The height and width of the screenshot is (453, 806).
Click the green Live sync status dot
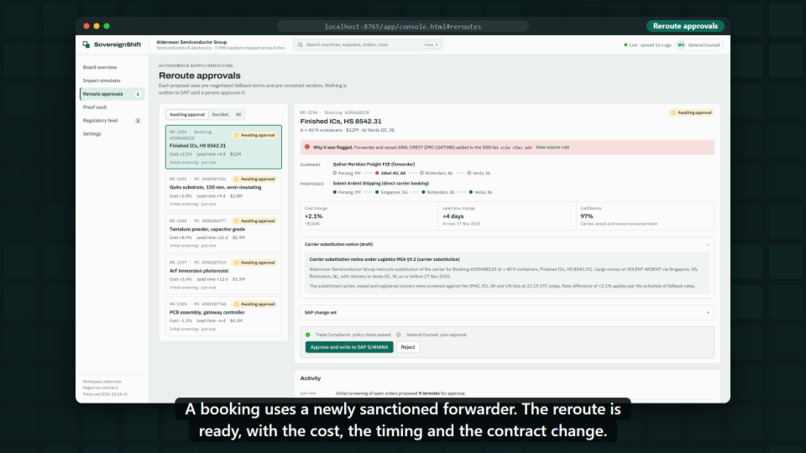[x=626, y=45]
